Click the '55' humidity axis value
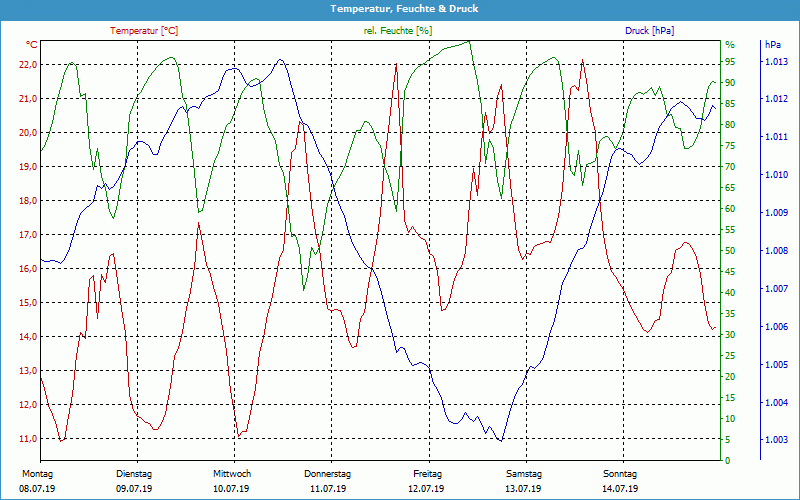 [730, 230]
